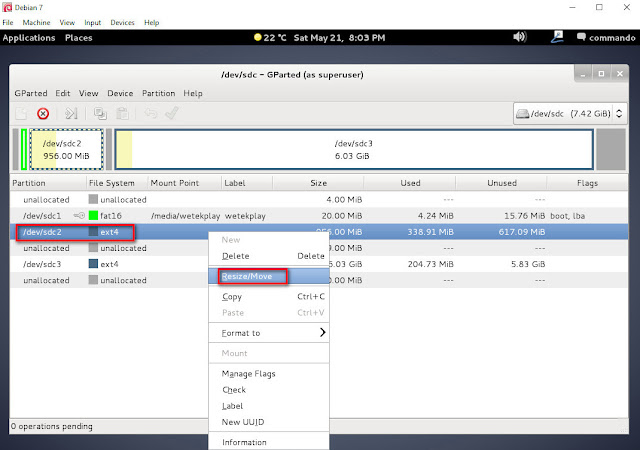Open the Partition menu in GParted

click(158, 93)
